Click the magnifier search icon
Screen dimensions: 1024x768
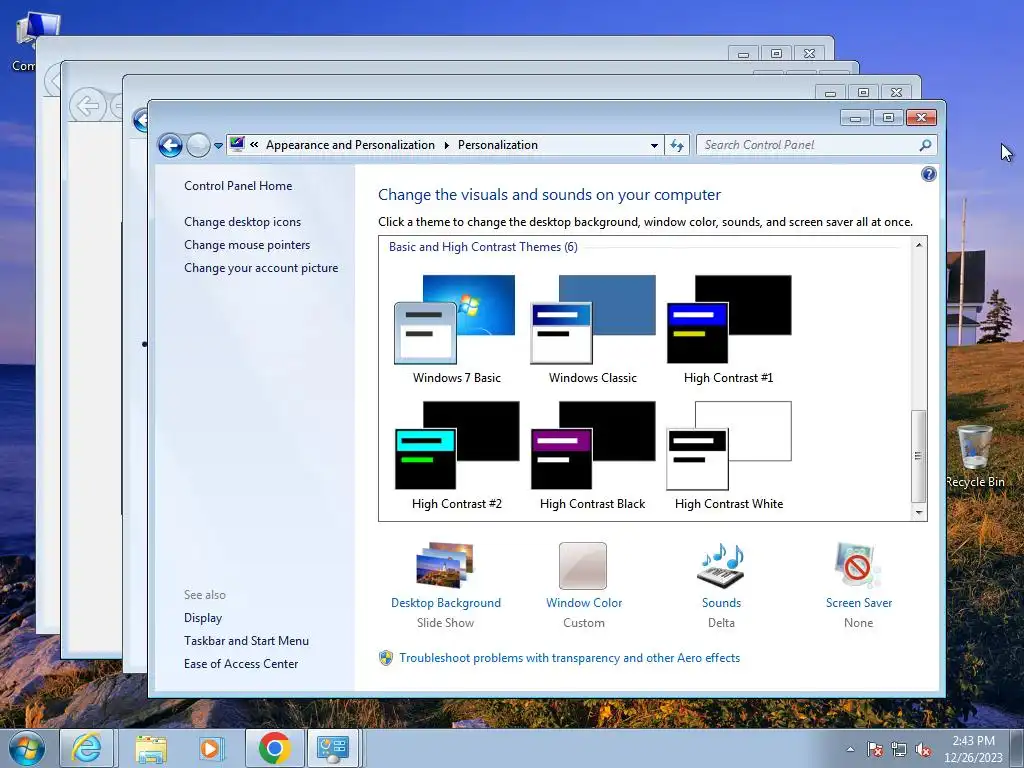pos(925,145)
